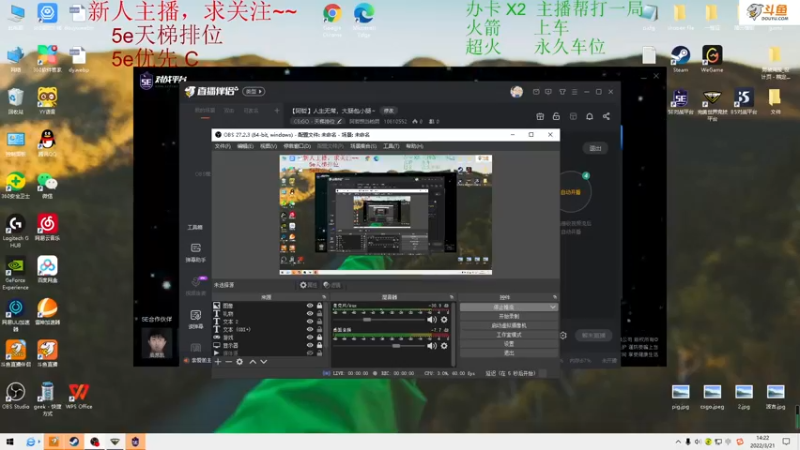Viewport: 800px width, 450px height.
Task: Remove selected source with the minus icon
Action: 229,362
